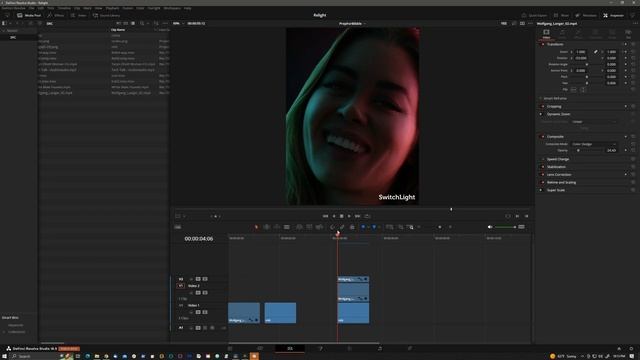Image resolution: width=640 pixels, height=360 pixels.
Task: Click the Zoom link chain icon
Action: coord(596,52)
